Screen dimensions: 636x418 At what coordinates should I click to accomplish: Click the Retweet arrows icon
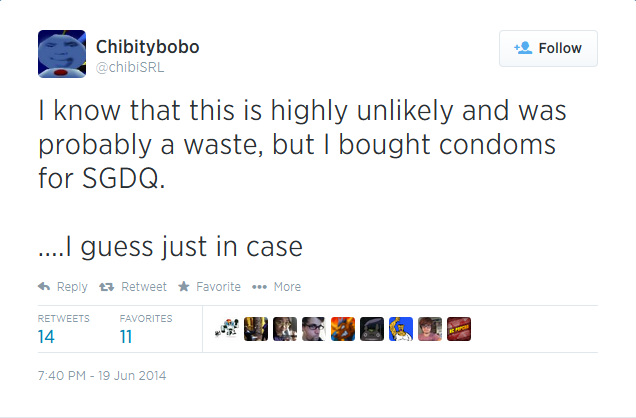(107, 287)
